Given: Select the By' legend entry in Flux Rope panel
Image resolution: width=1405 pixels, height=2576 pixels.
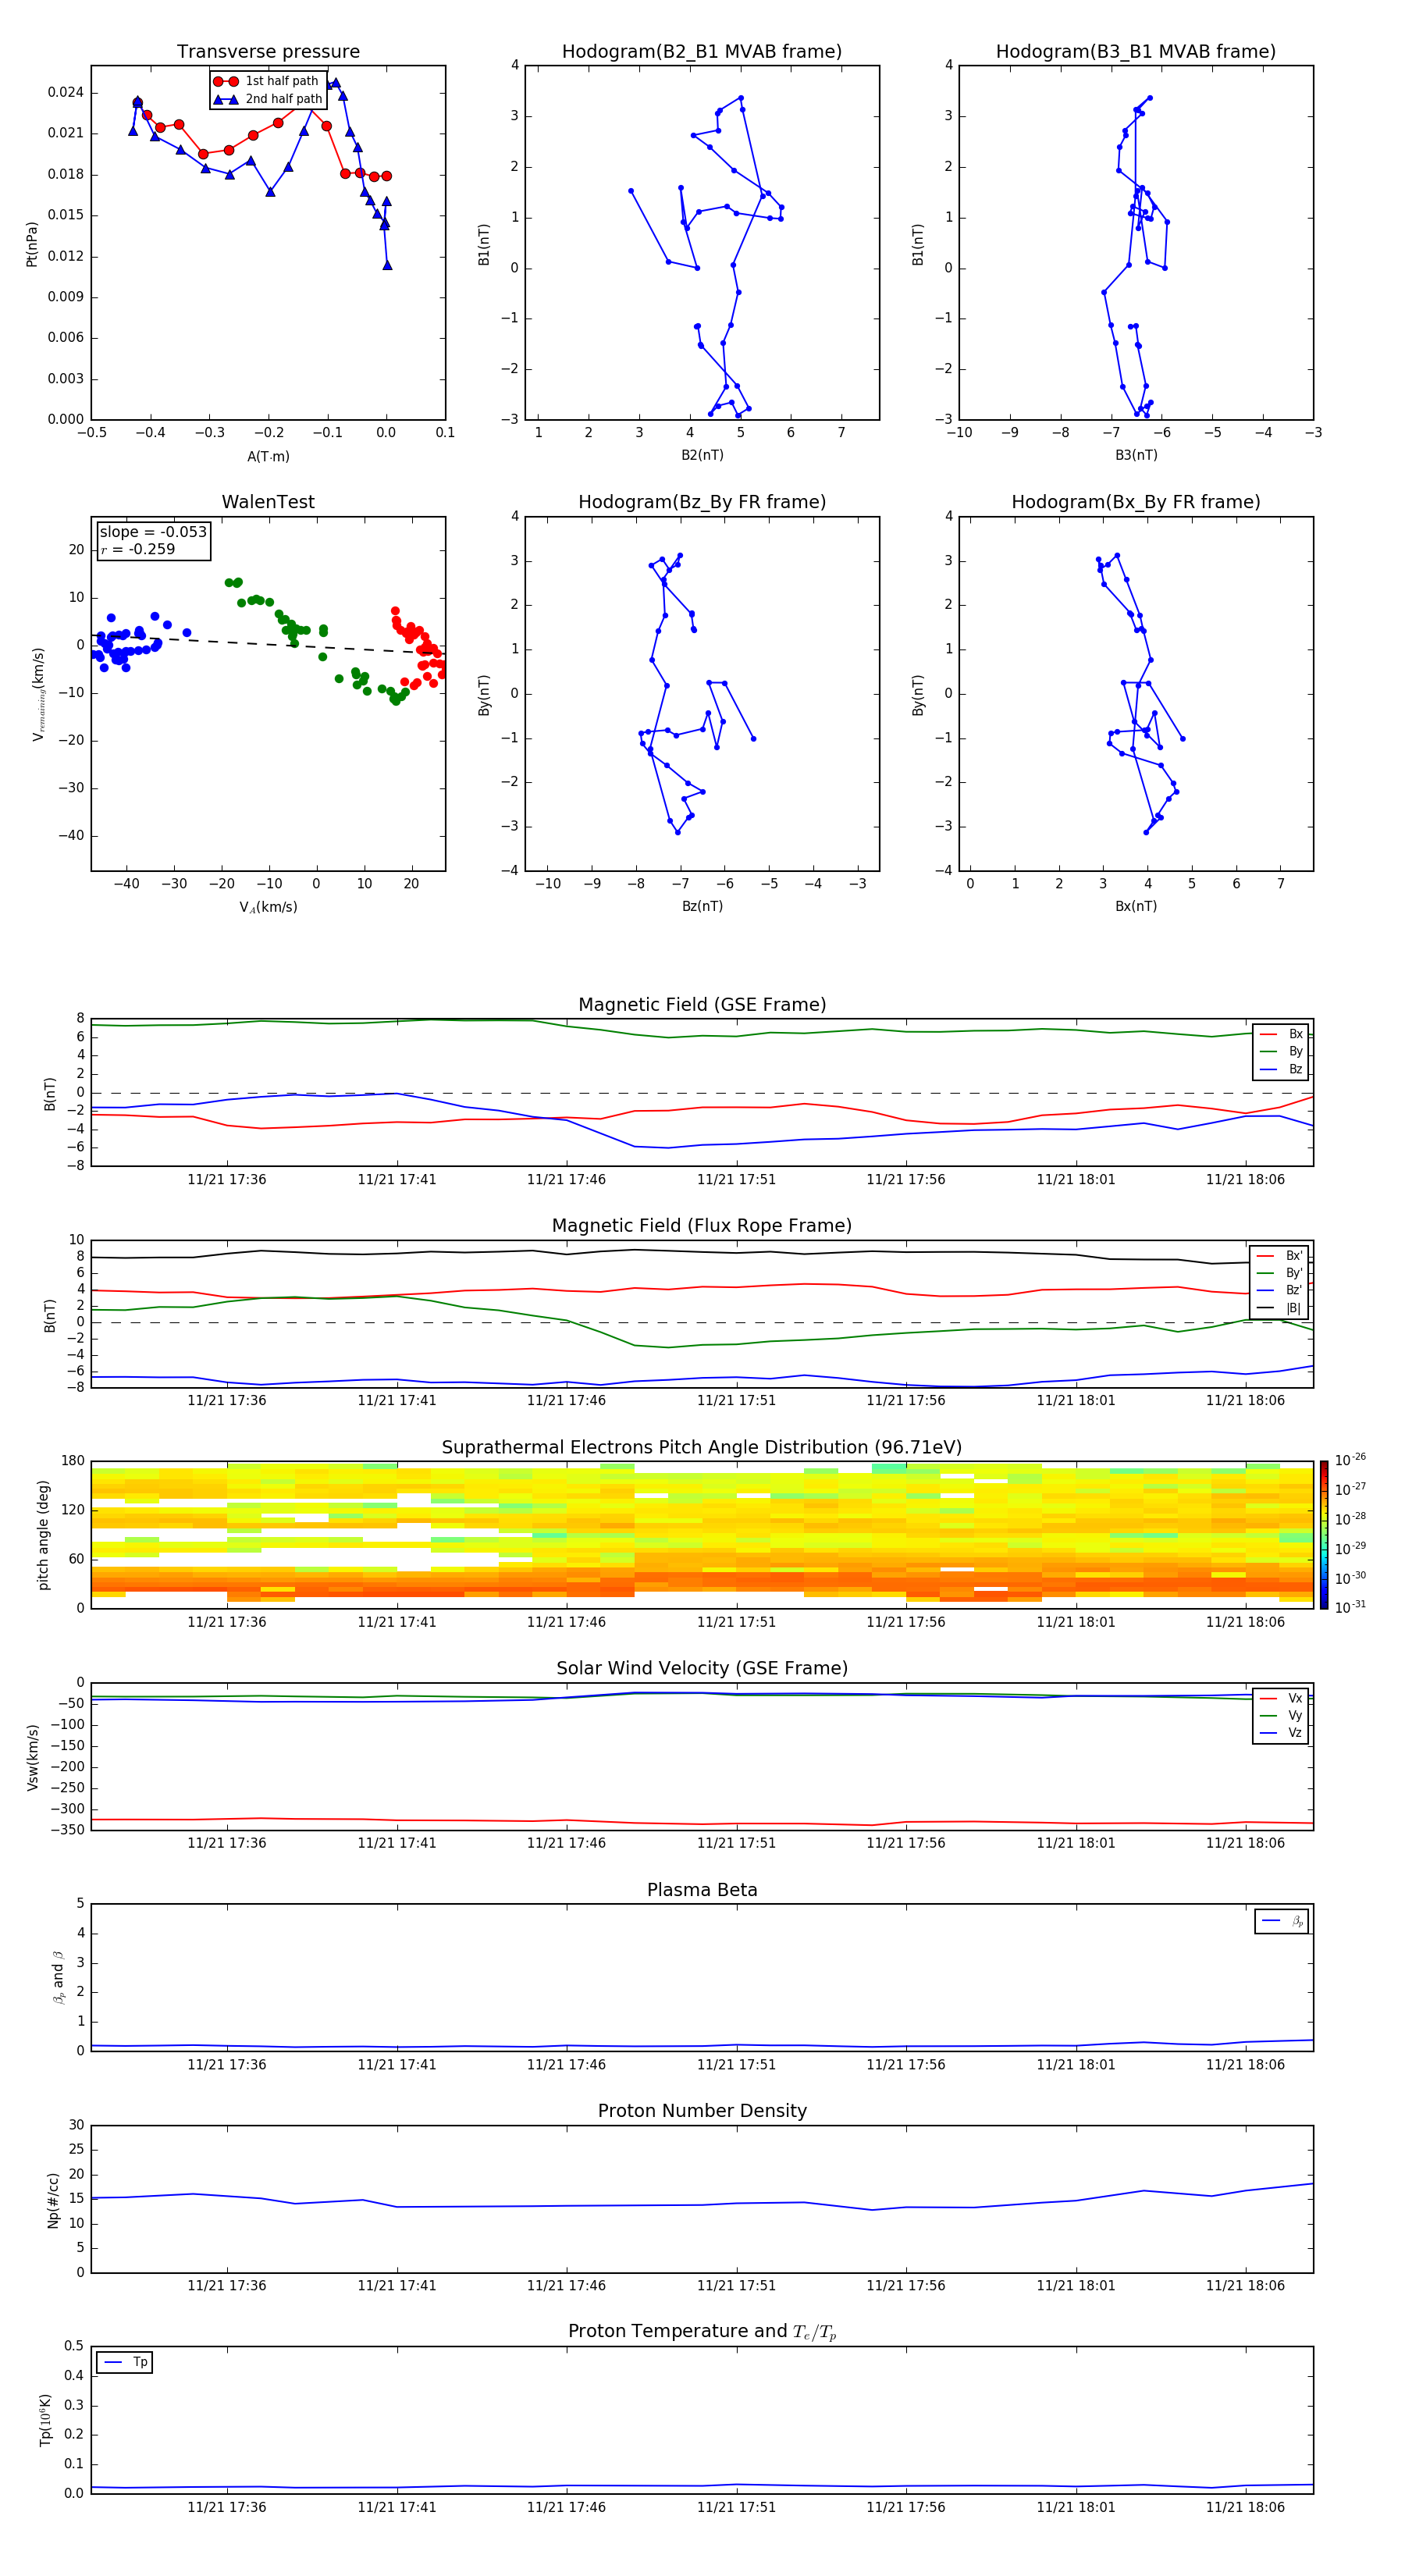Looking at the screenshot, I should pyautogui.click(x=1279, y=1273).
